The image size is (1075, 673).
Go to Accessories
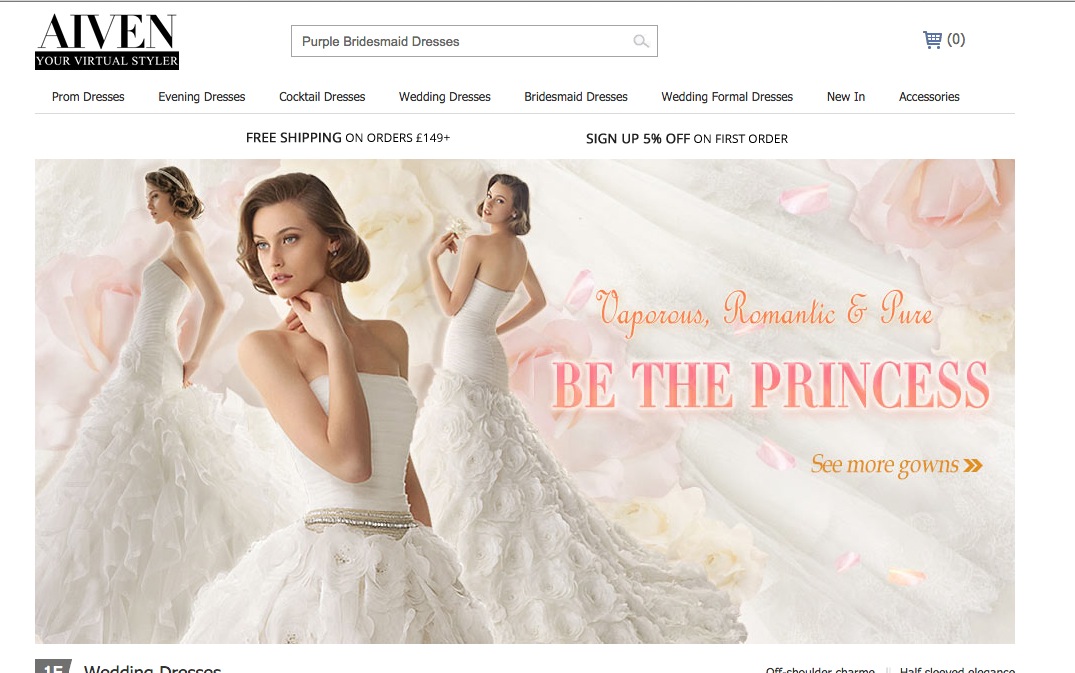coord(929,97)
